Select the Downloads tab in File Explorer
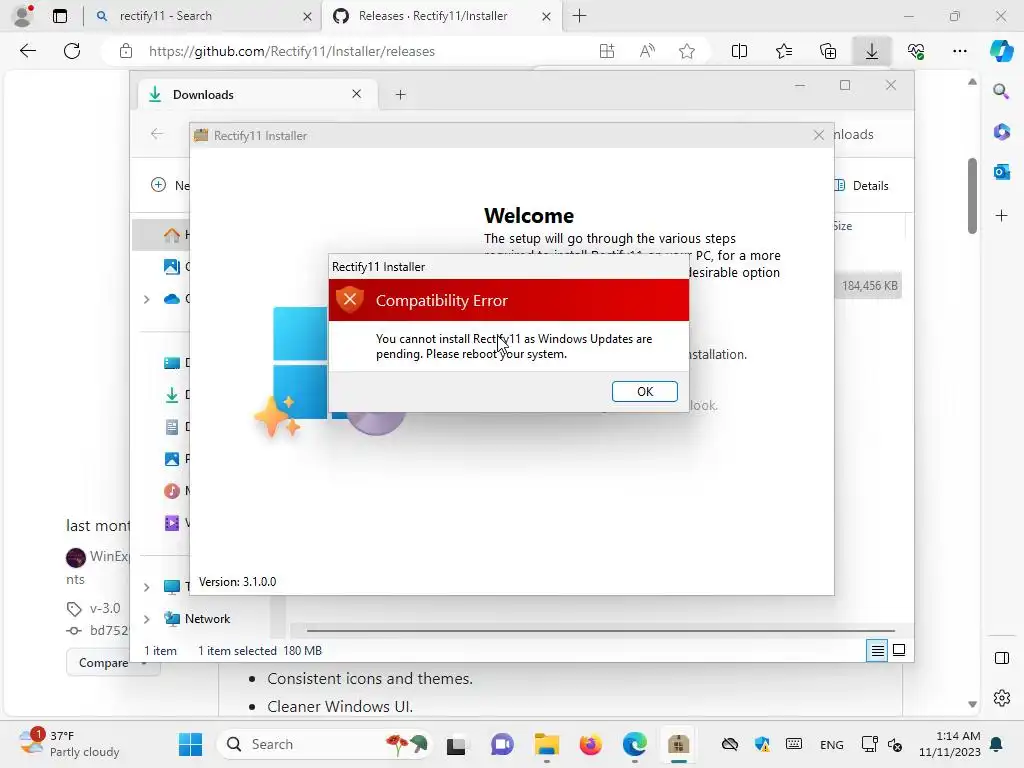Image resolution: width=1024 pixels, height=768 pixels. tap(258, 95)
